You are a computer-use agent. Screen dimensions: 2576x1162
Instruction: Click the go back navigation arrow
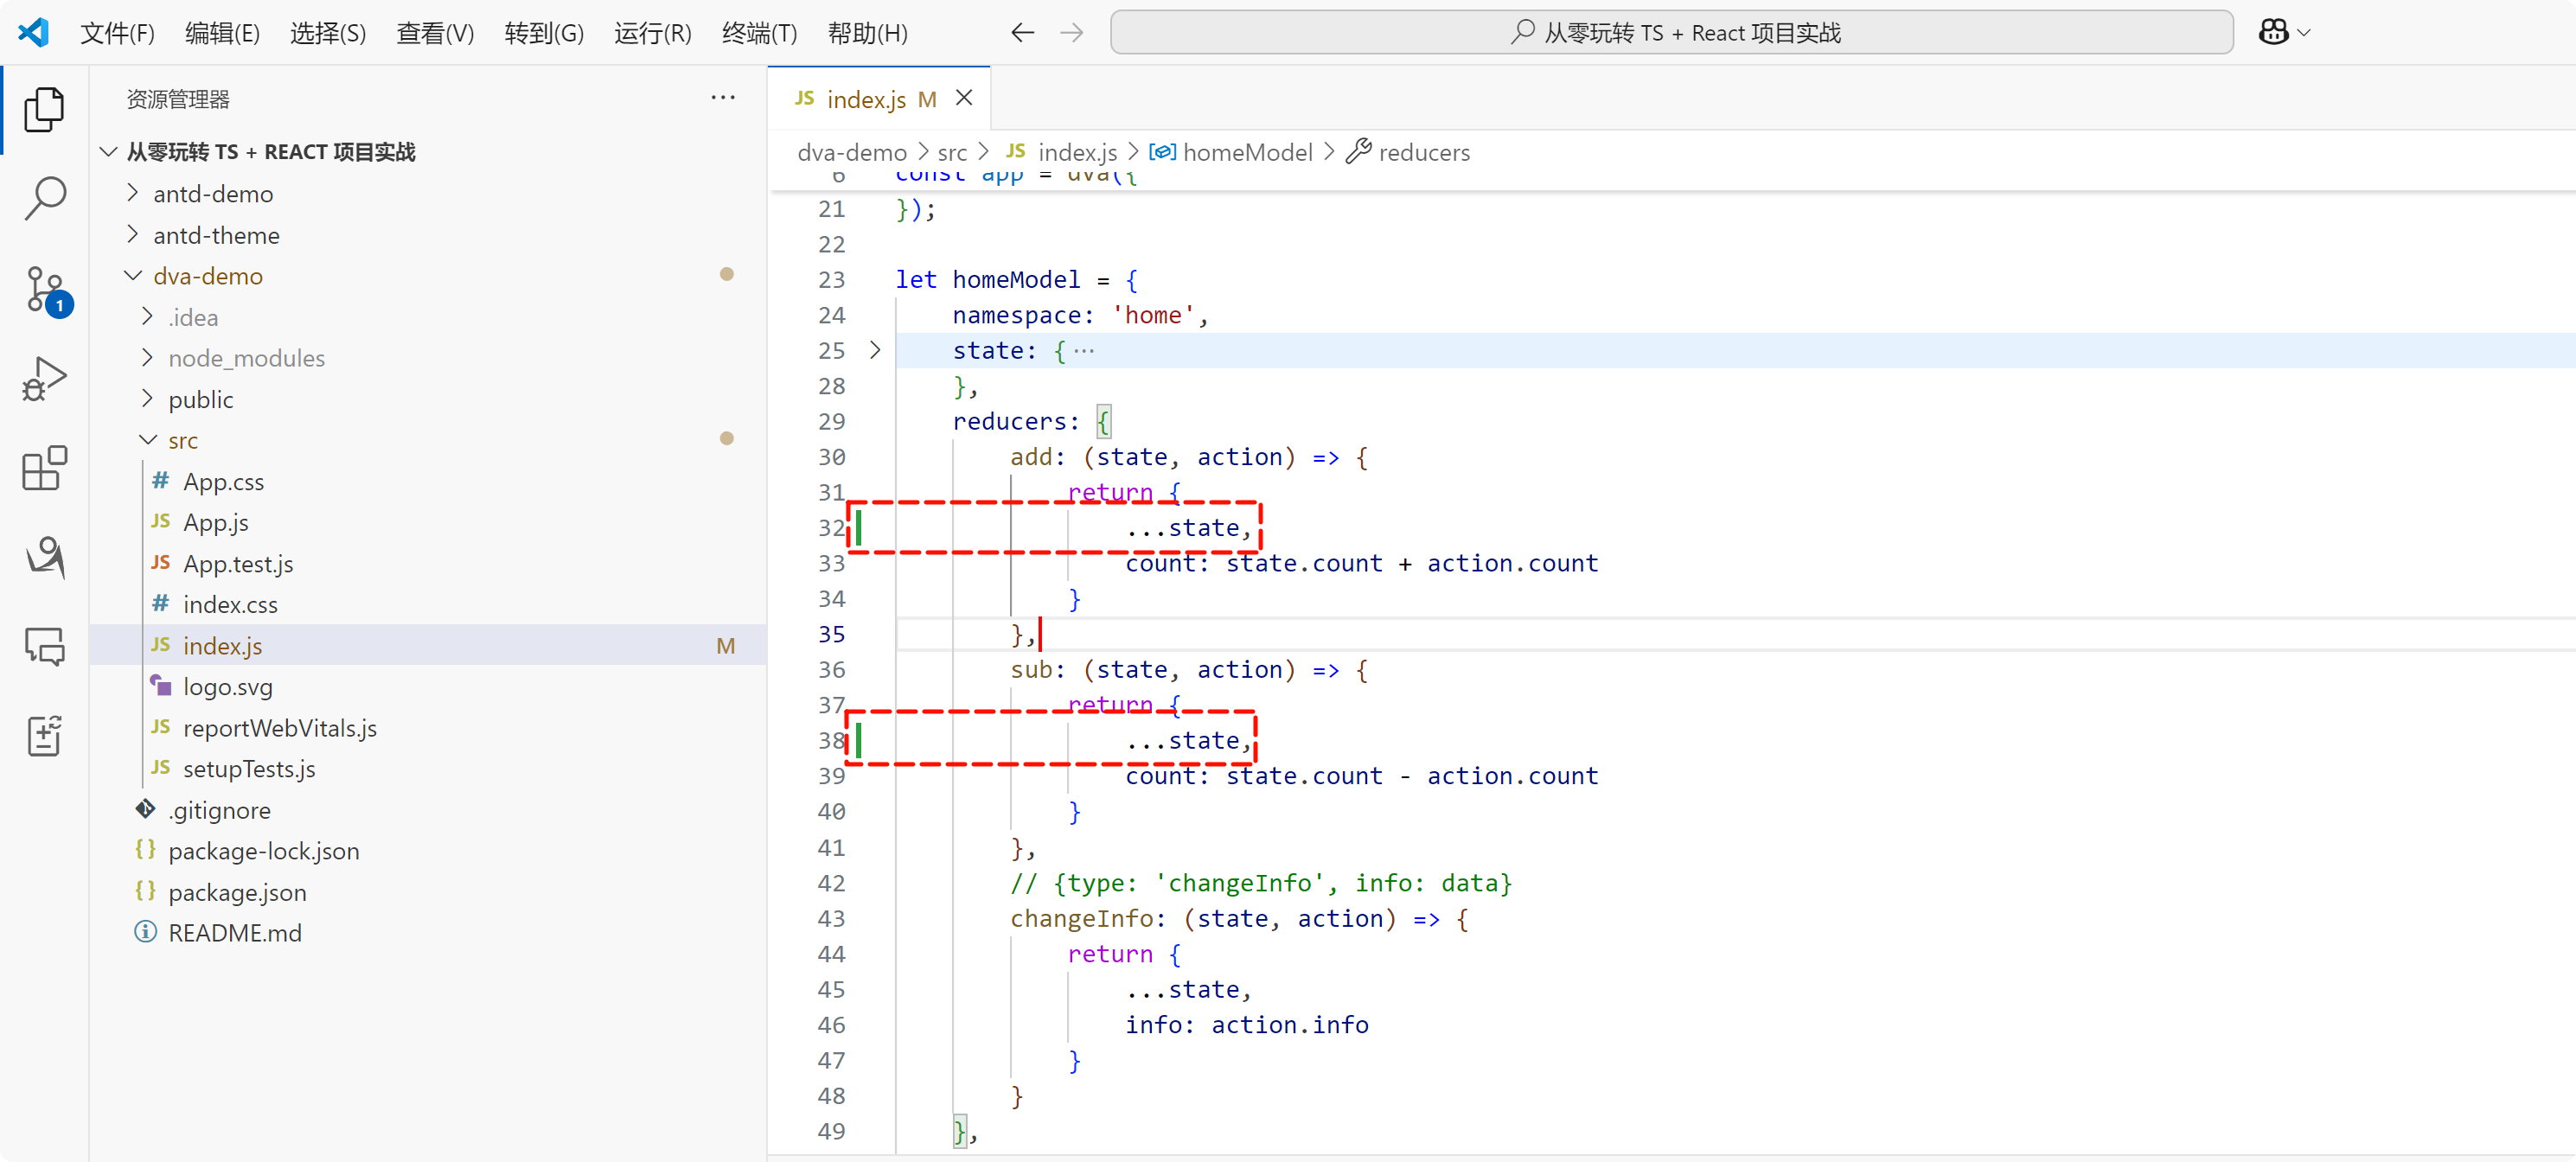(1021, 33)
